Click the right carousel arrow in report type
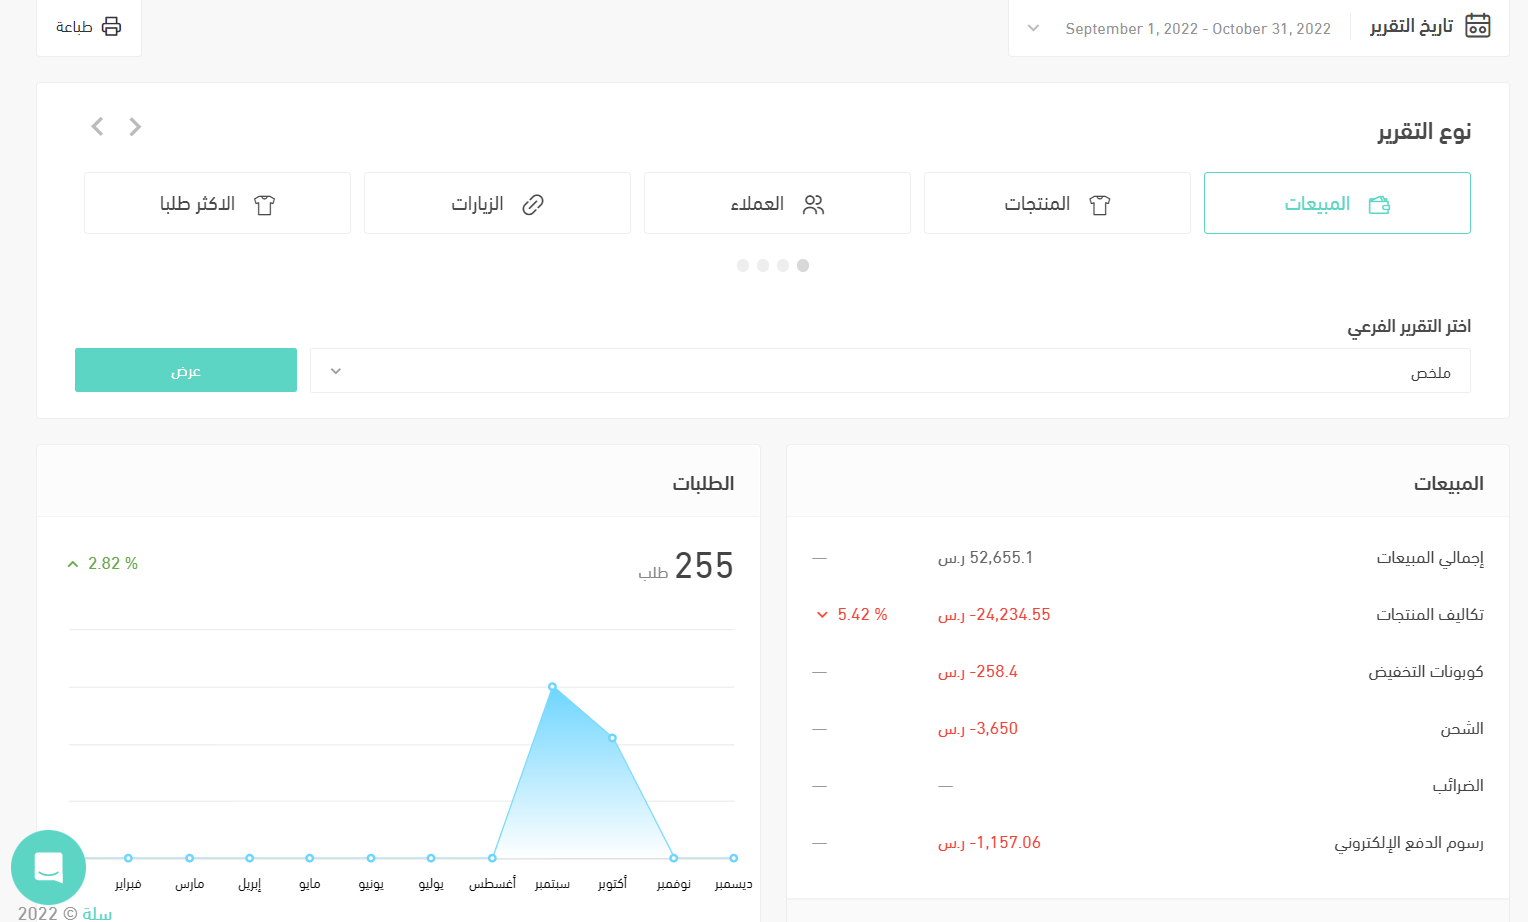Screen dimensions: 1528x922 click(x=135, y=127)
